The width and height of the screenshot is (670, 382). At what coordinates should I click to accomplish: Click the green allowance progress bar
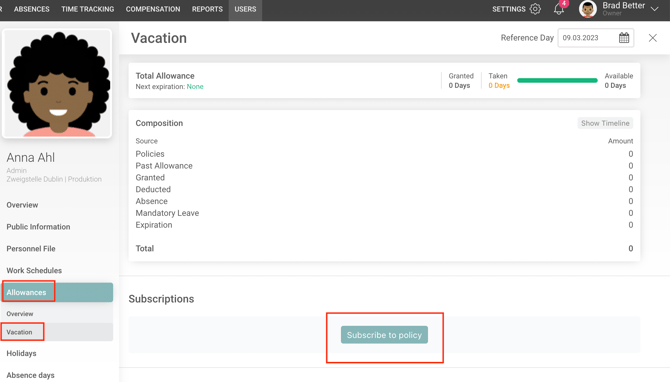[x=557, y=80]
